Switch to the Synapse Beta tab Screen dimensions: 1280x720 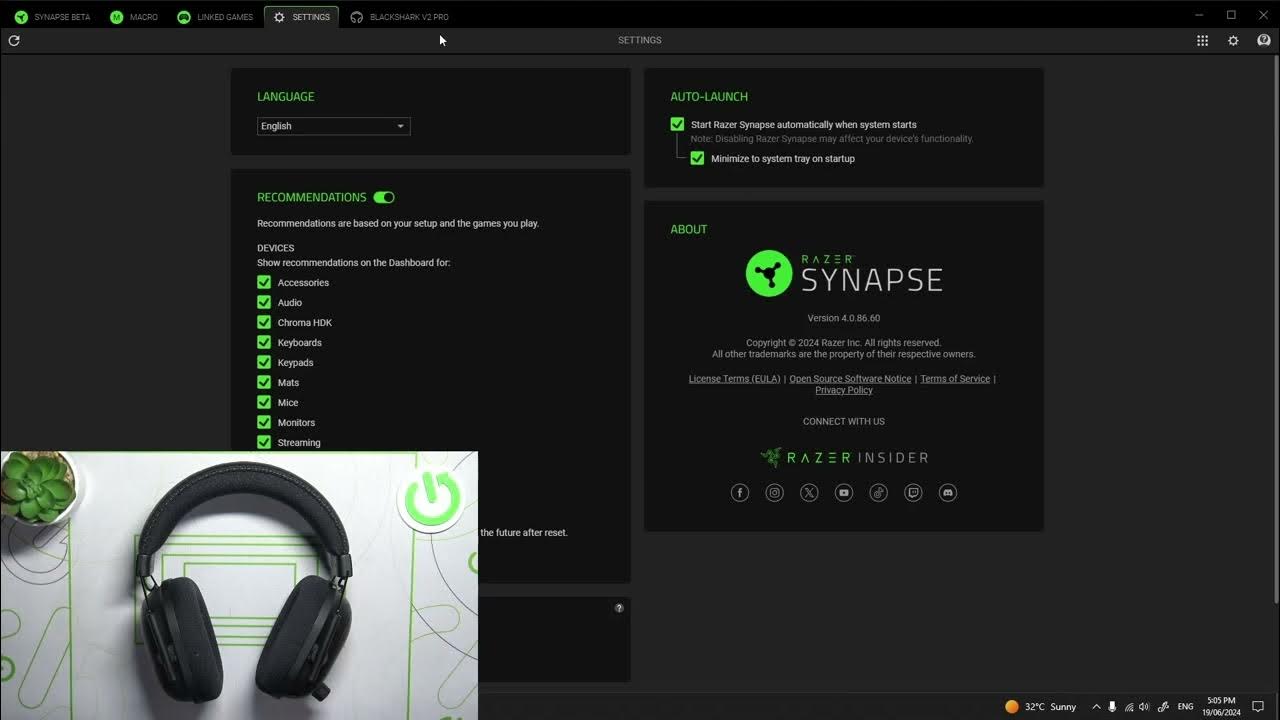pos(52,17)
